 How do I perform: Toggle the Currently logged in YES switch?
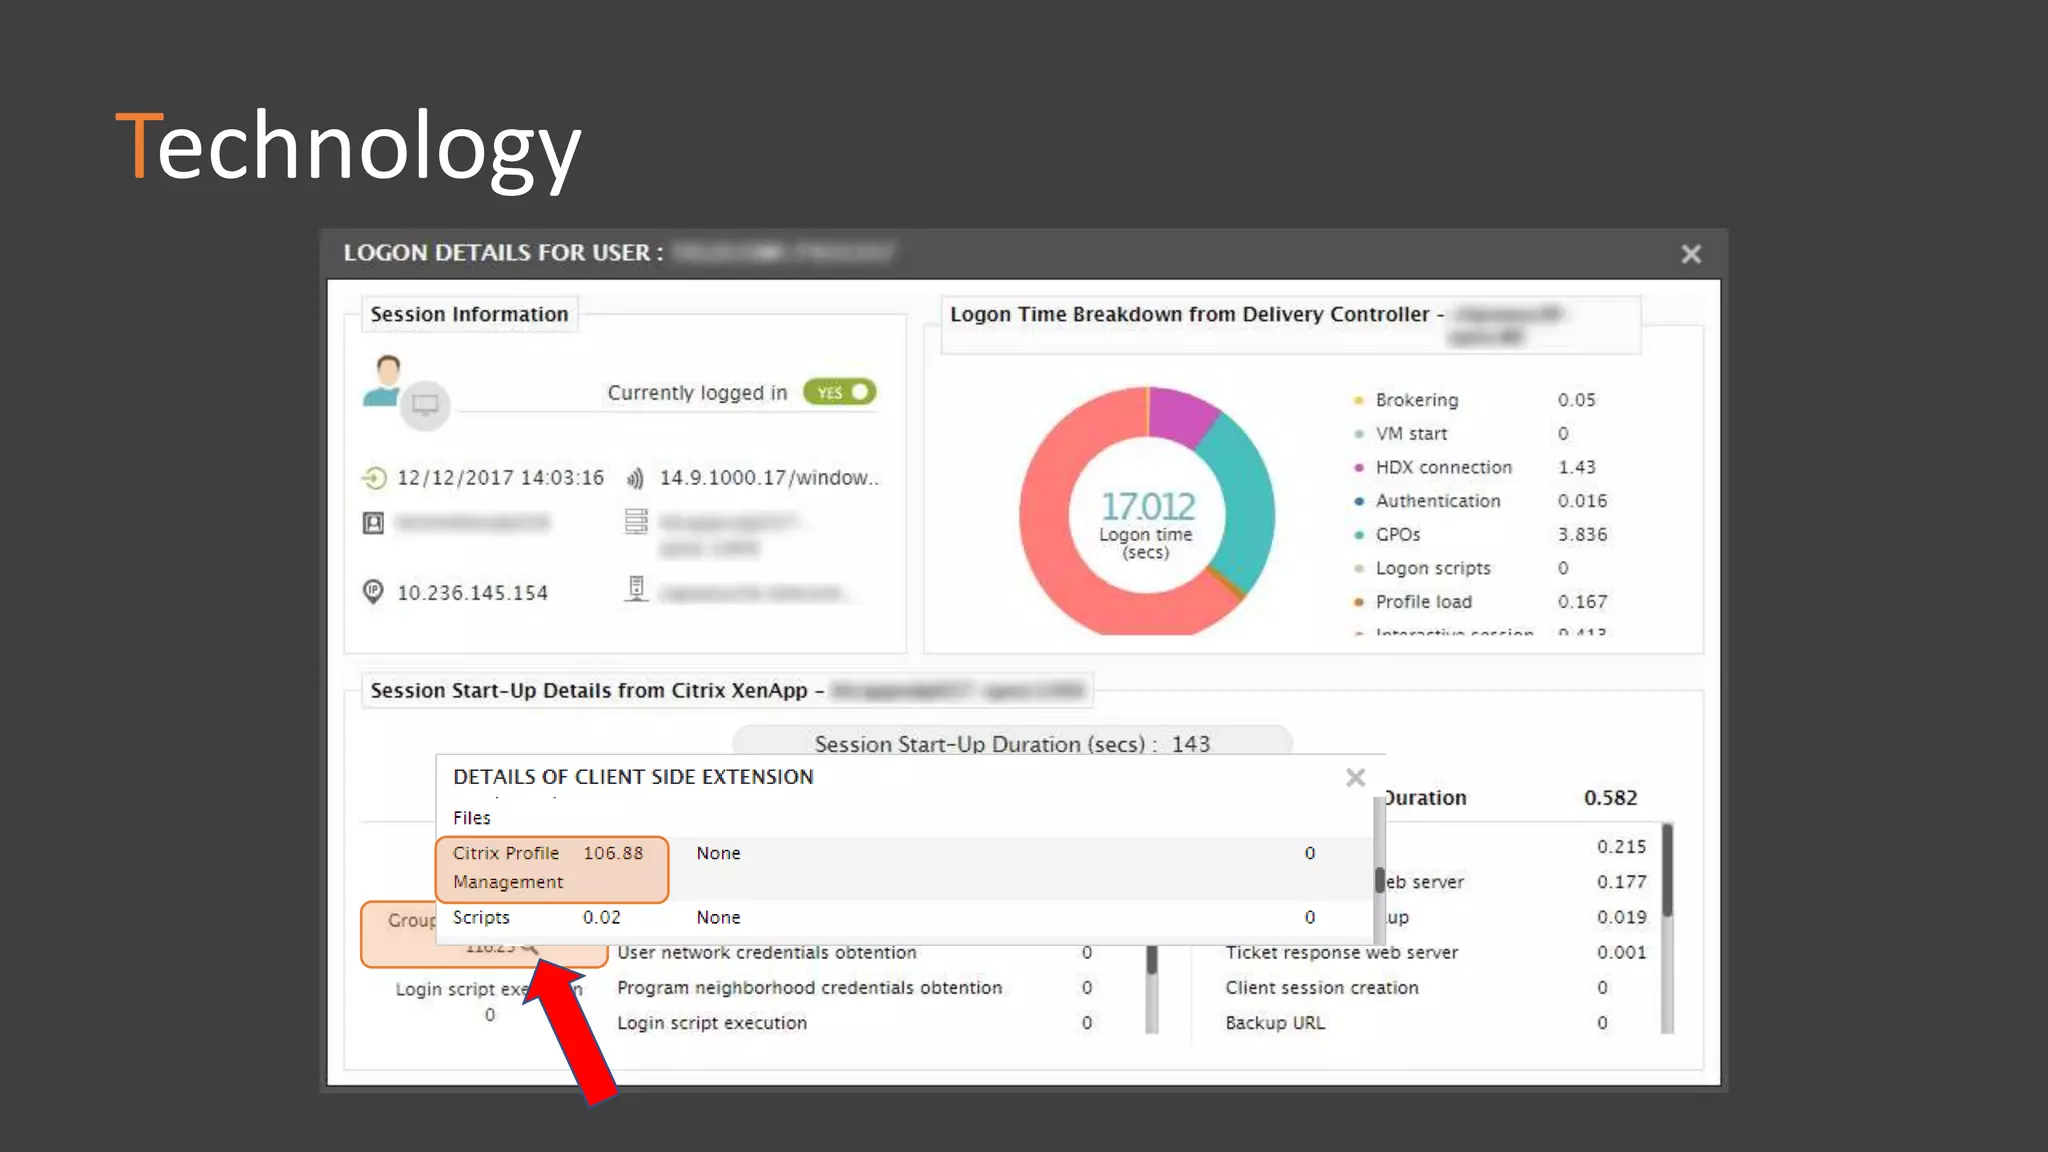coord(840,392)
